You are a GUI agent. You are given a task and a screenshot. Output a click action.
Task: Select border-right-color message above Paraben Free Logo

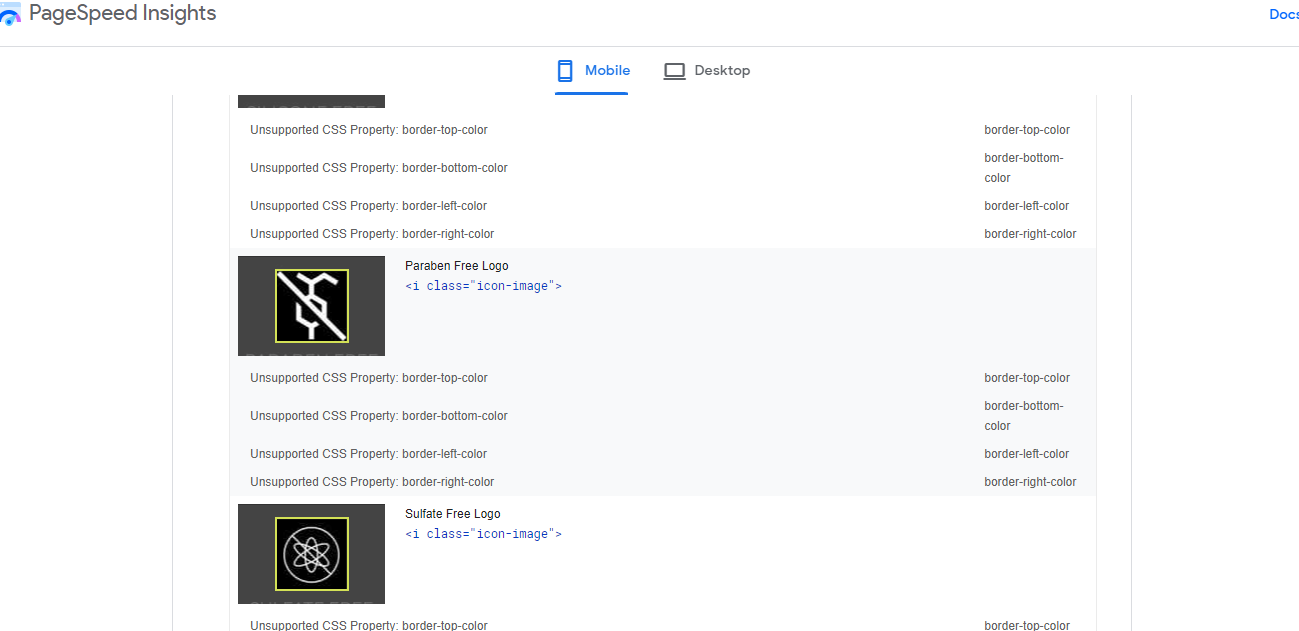pyautogui.click(x=372, y=234)
